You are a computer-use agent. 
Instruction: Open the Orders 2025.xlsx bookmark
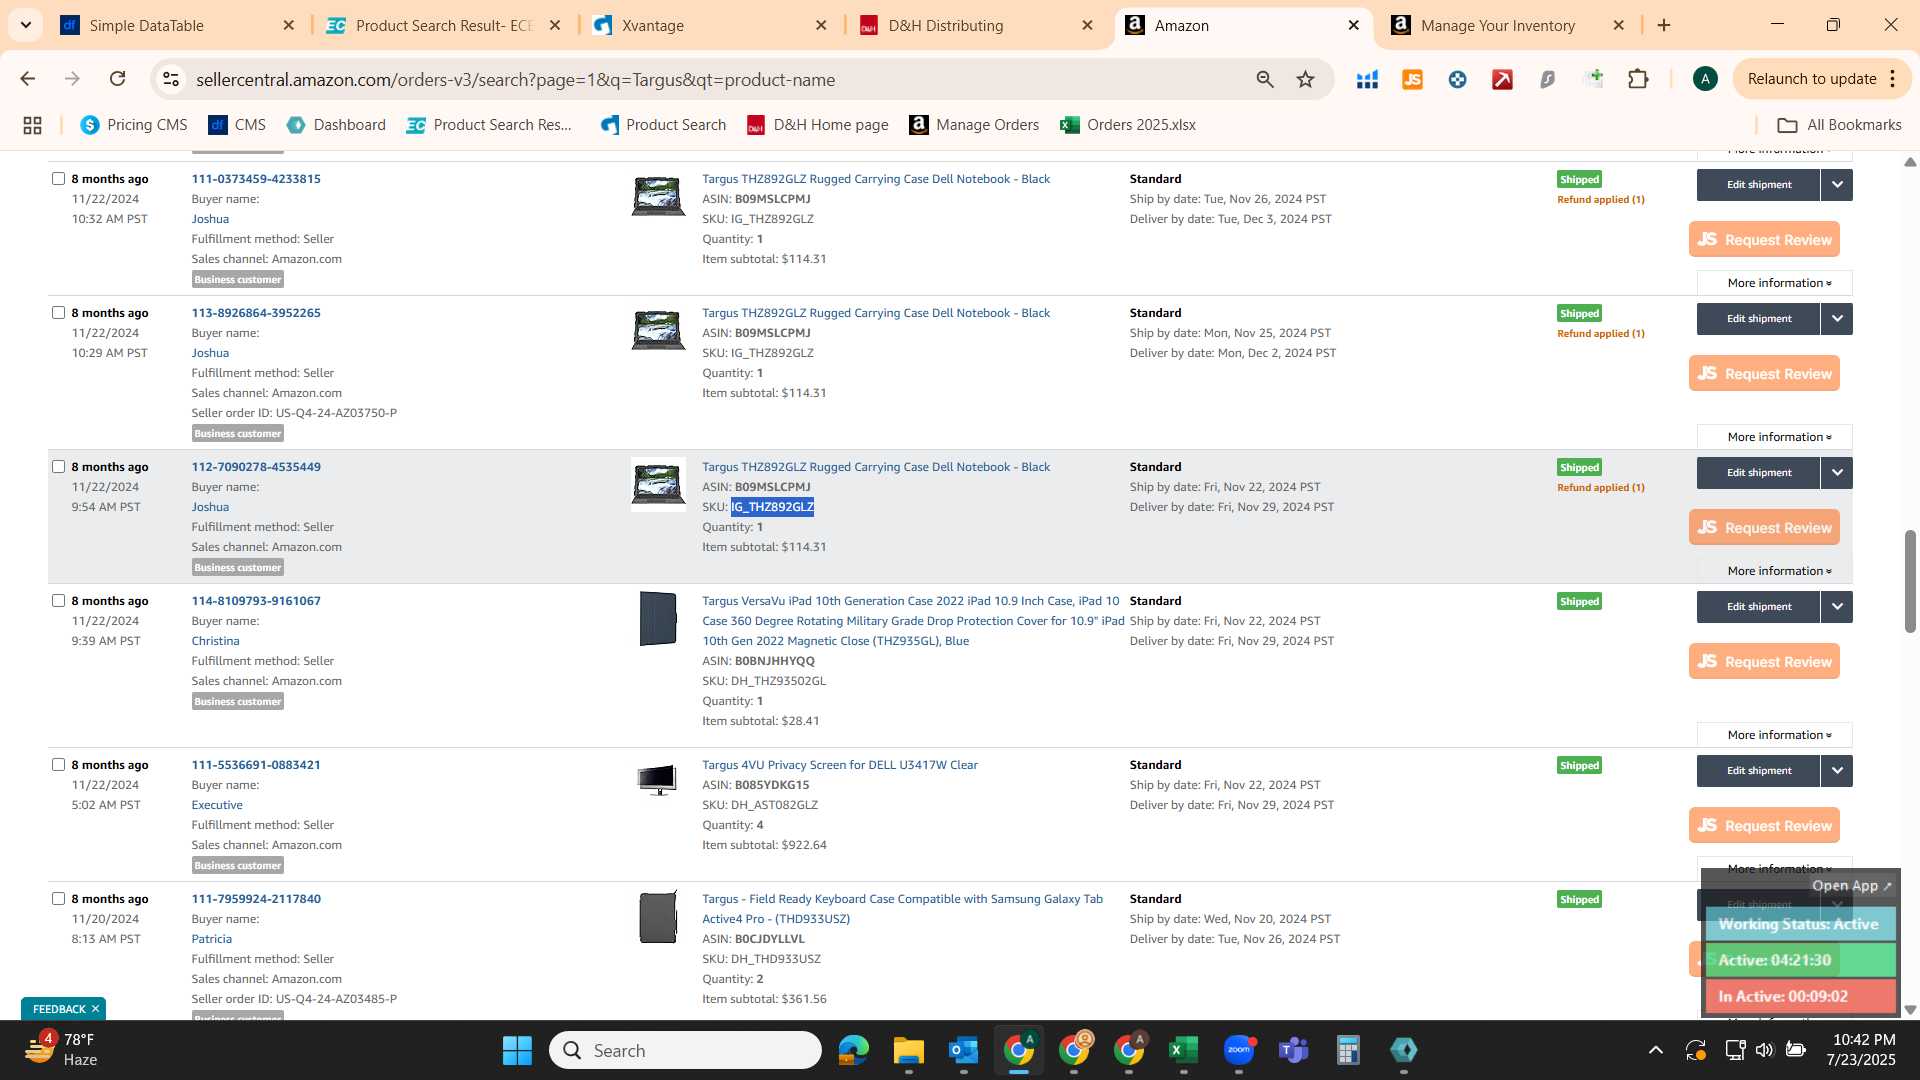(x=1128, y=125)
